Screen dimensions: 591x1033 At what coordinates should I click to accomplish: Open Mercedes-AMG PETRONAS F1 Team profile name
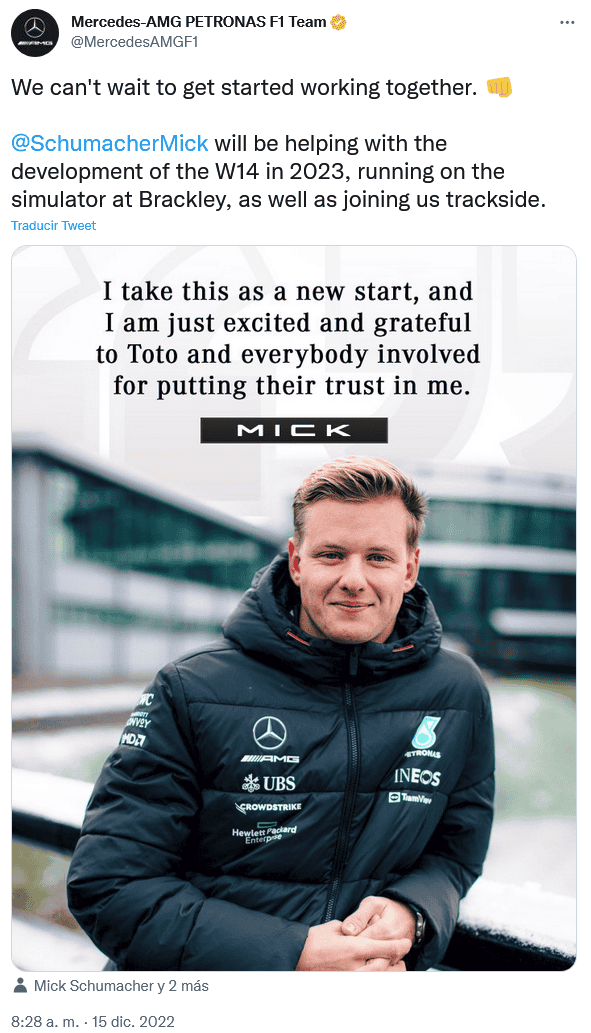(198, 22)
